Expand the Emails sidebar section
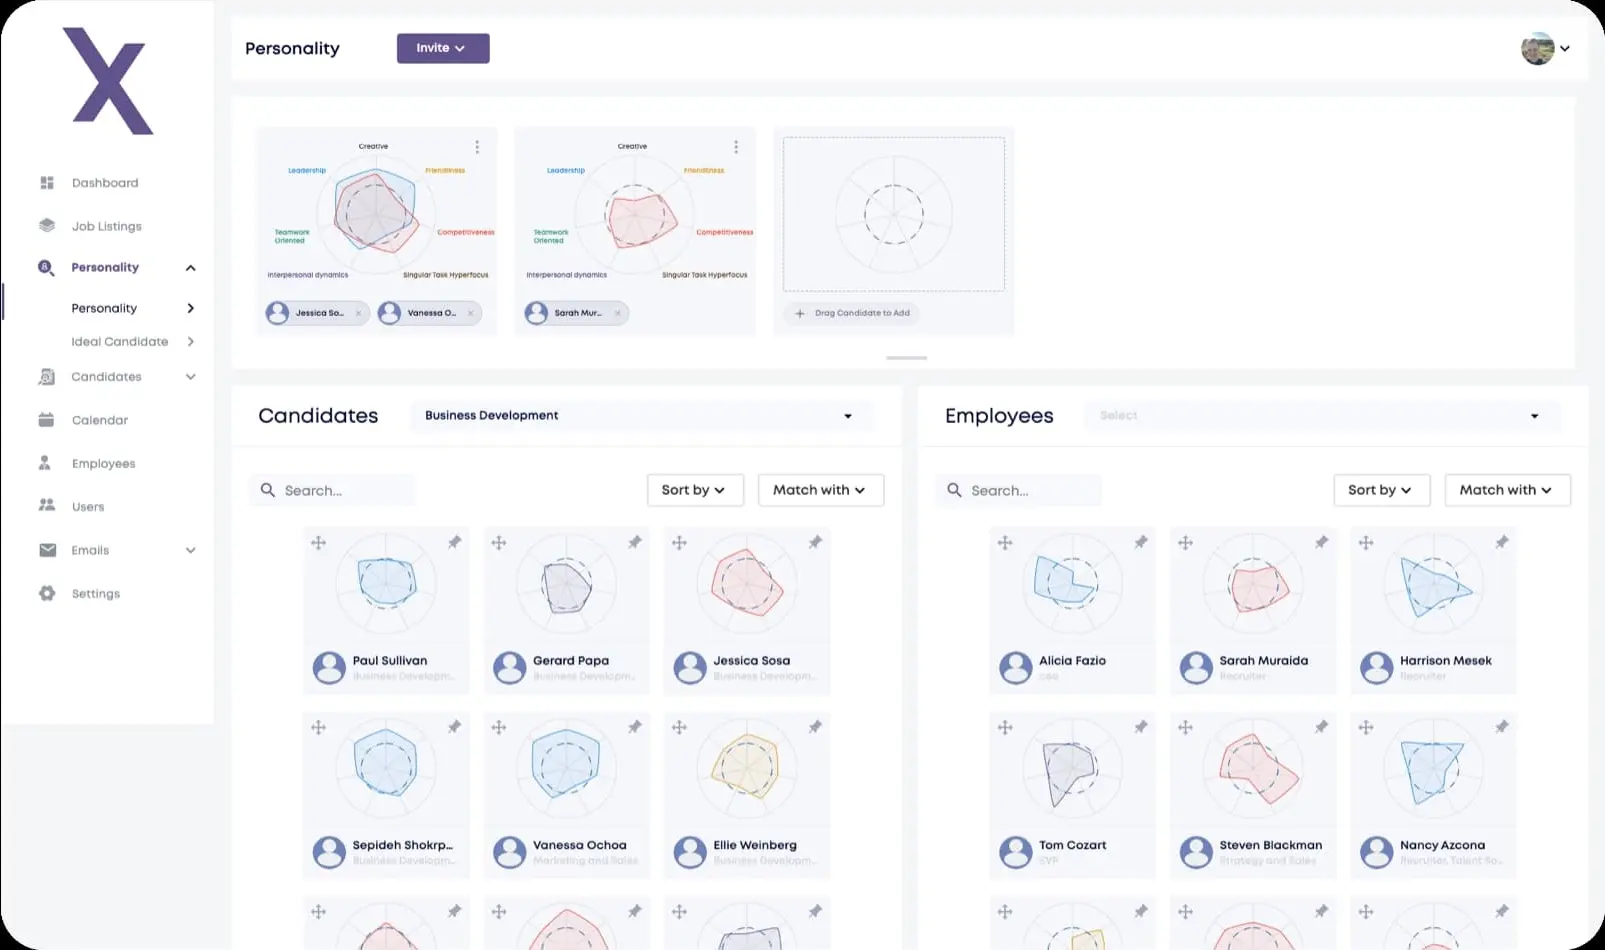Screen dimensions: 1605x950 [x=190, y=550]
